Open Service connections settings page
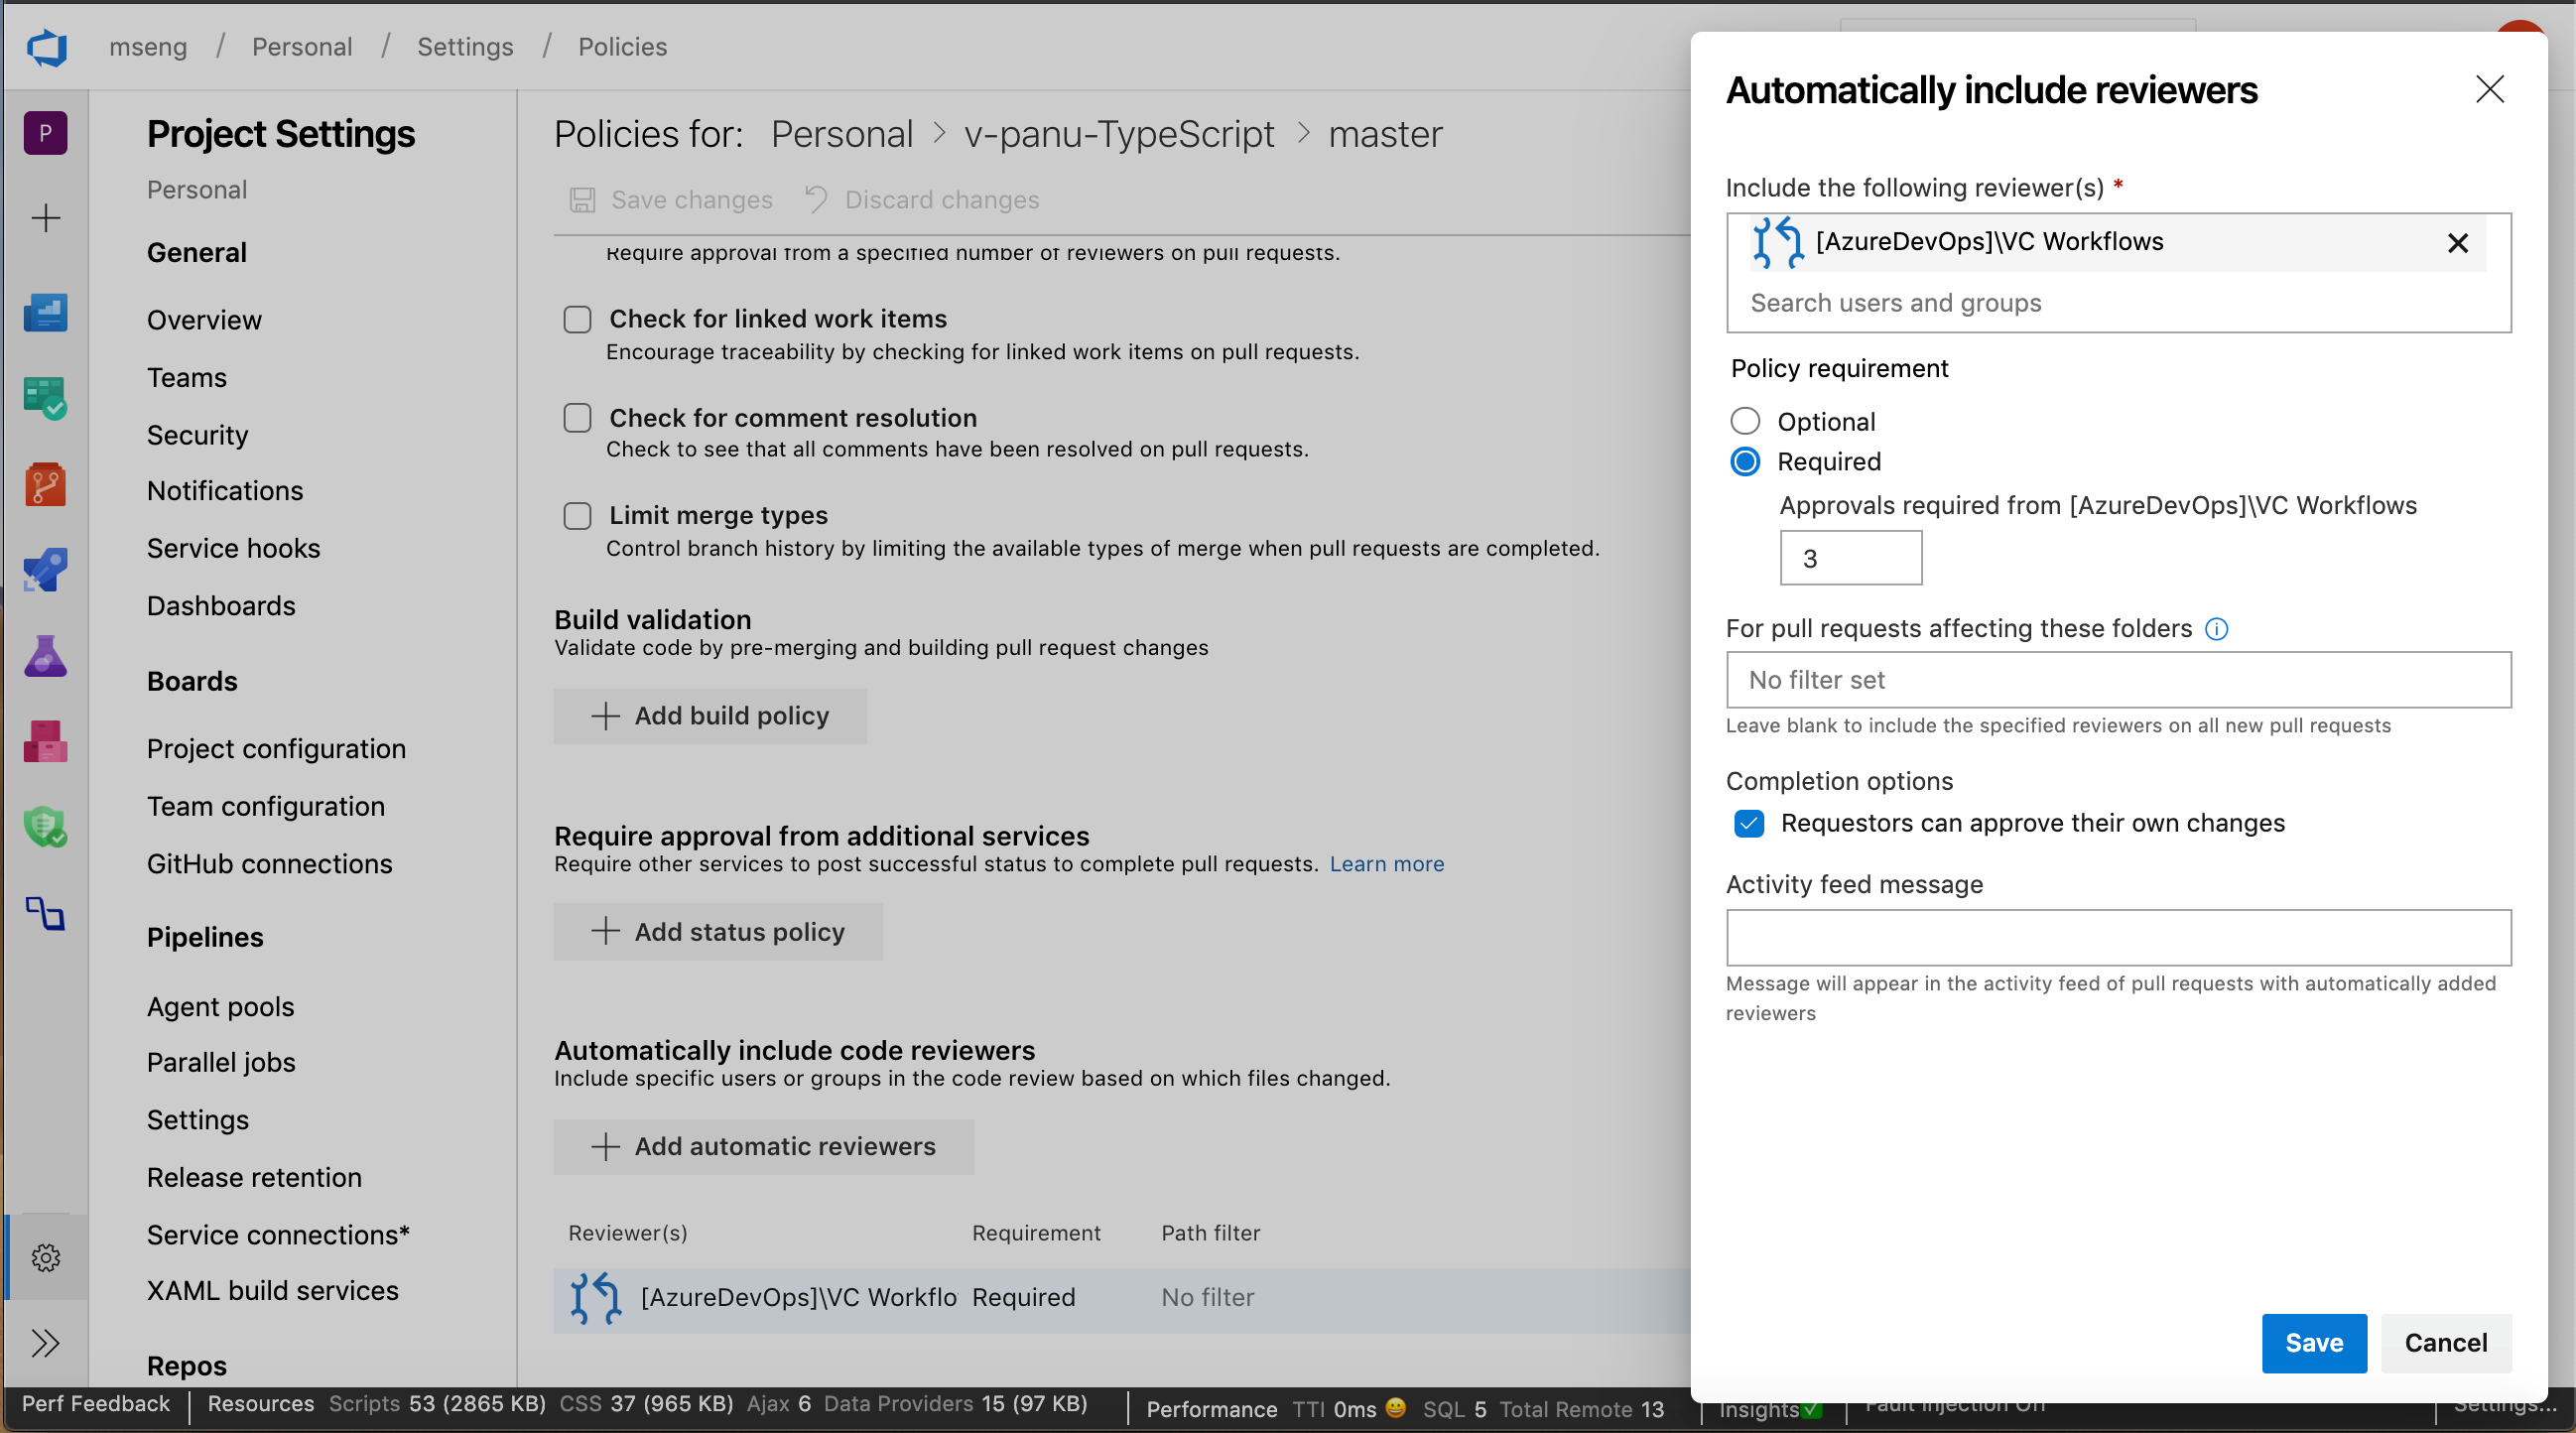Image resolution: width=2576 pixels, height=1433 pixels. (281, 1232)
